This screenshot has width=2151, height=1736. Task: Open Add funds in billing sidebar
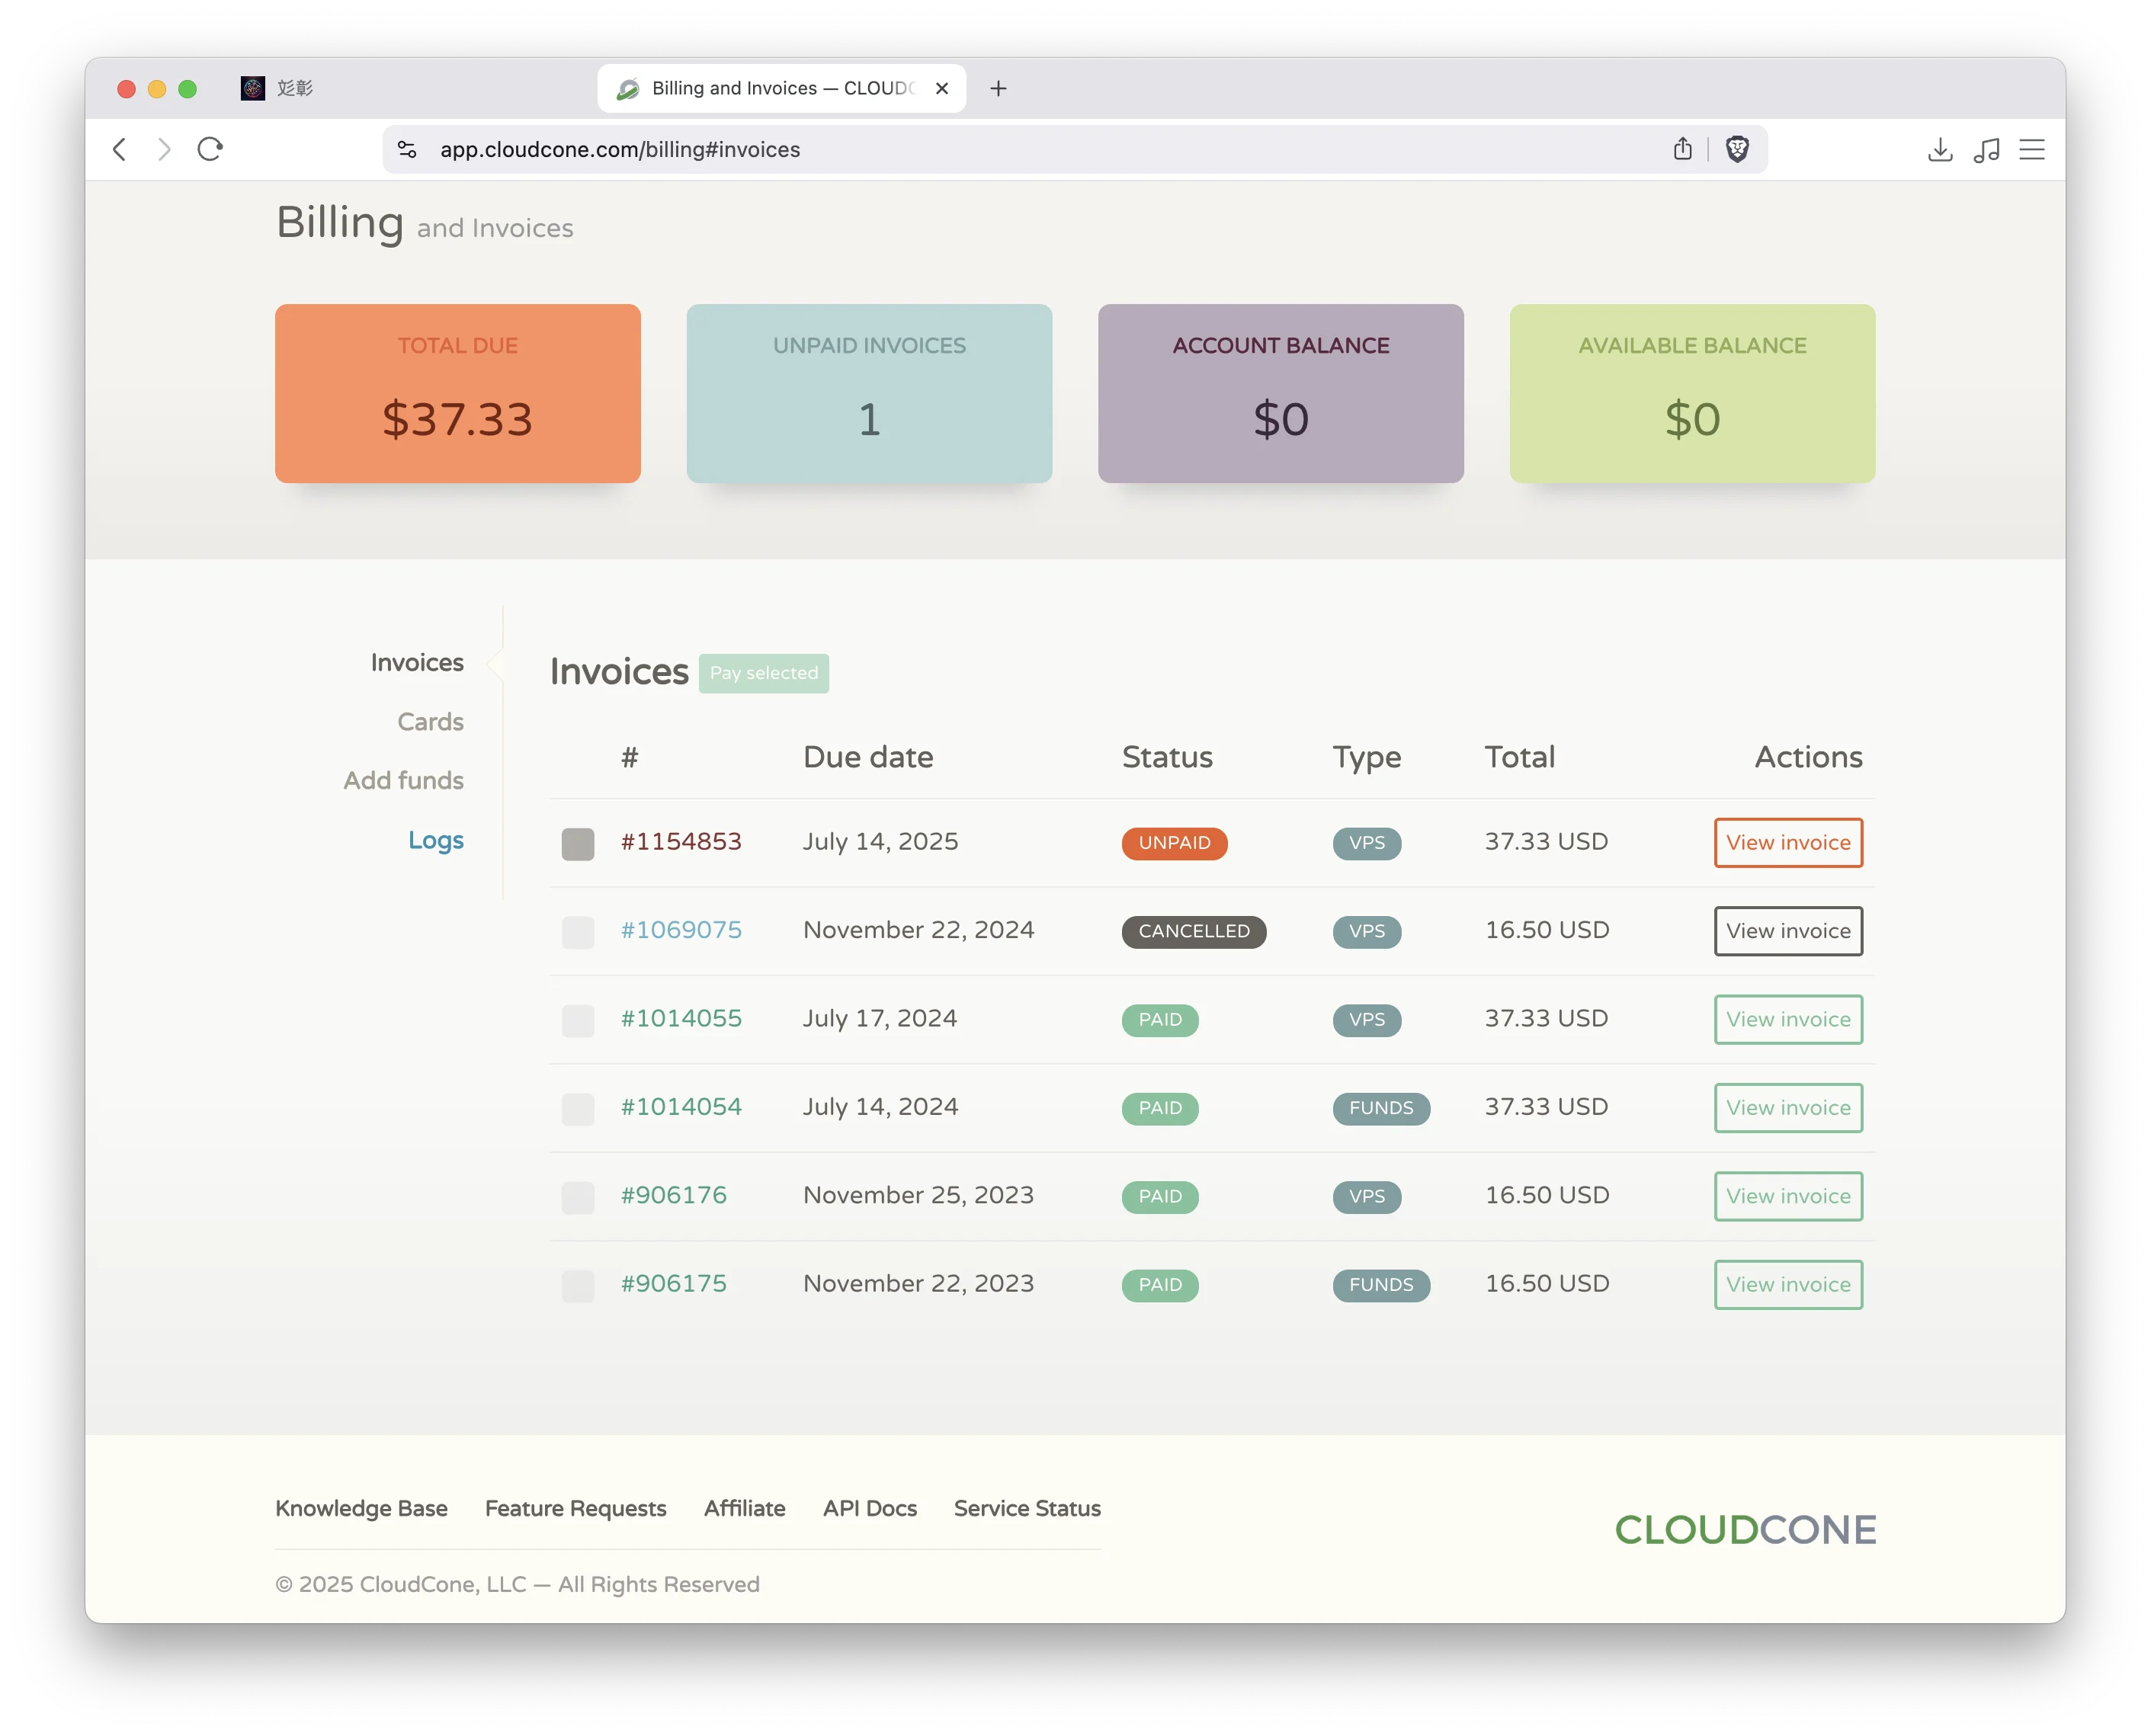point(403,781)
